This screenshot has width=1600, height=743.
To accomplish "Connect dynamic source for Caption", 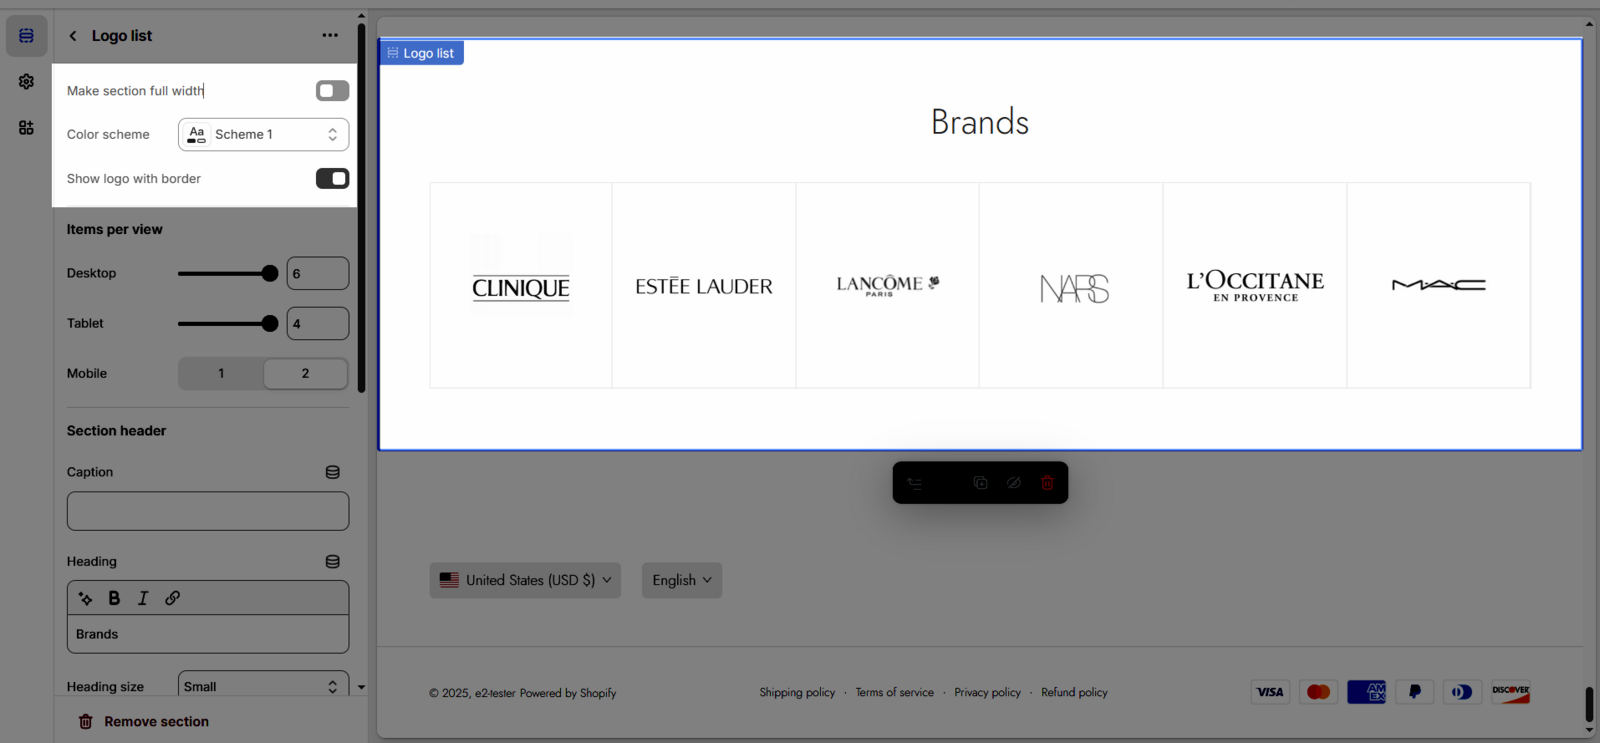I will [333, 472].
